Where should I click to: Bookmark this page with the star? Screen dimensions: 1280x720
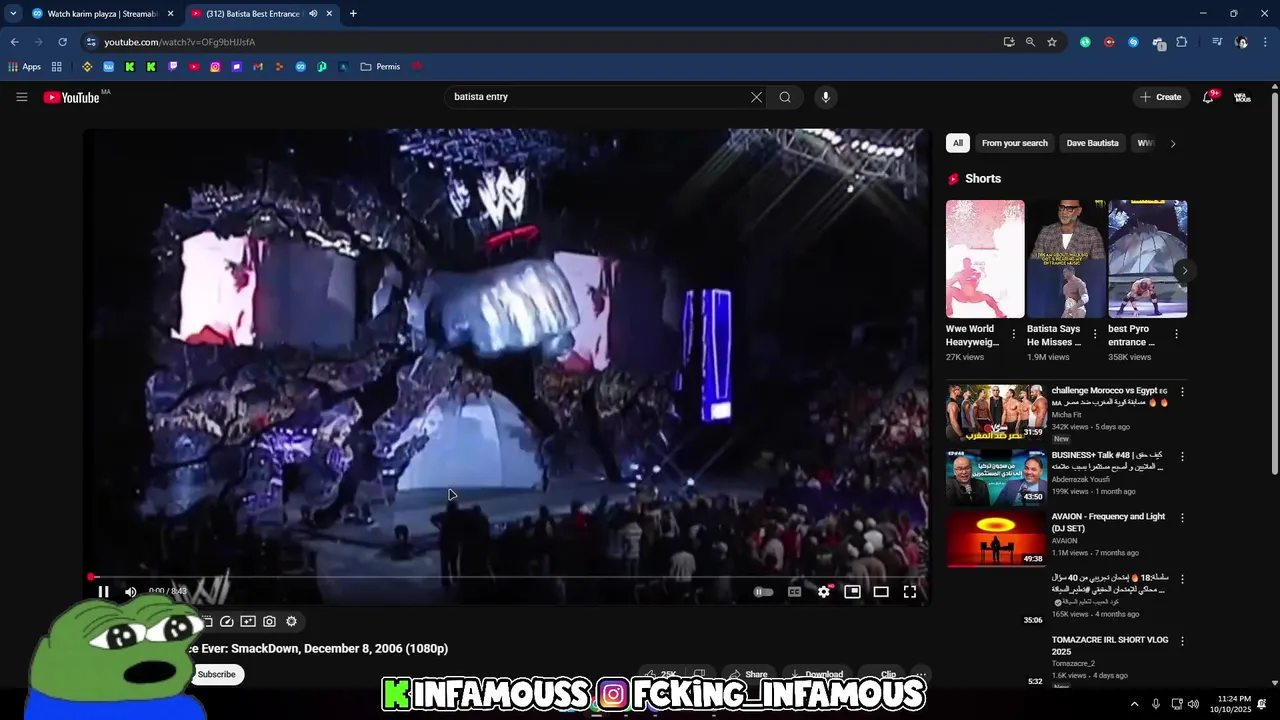1052,42
